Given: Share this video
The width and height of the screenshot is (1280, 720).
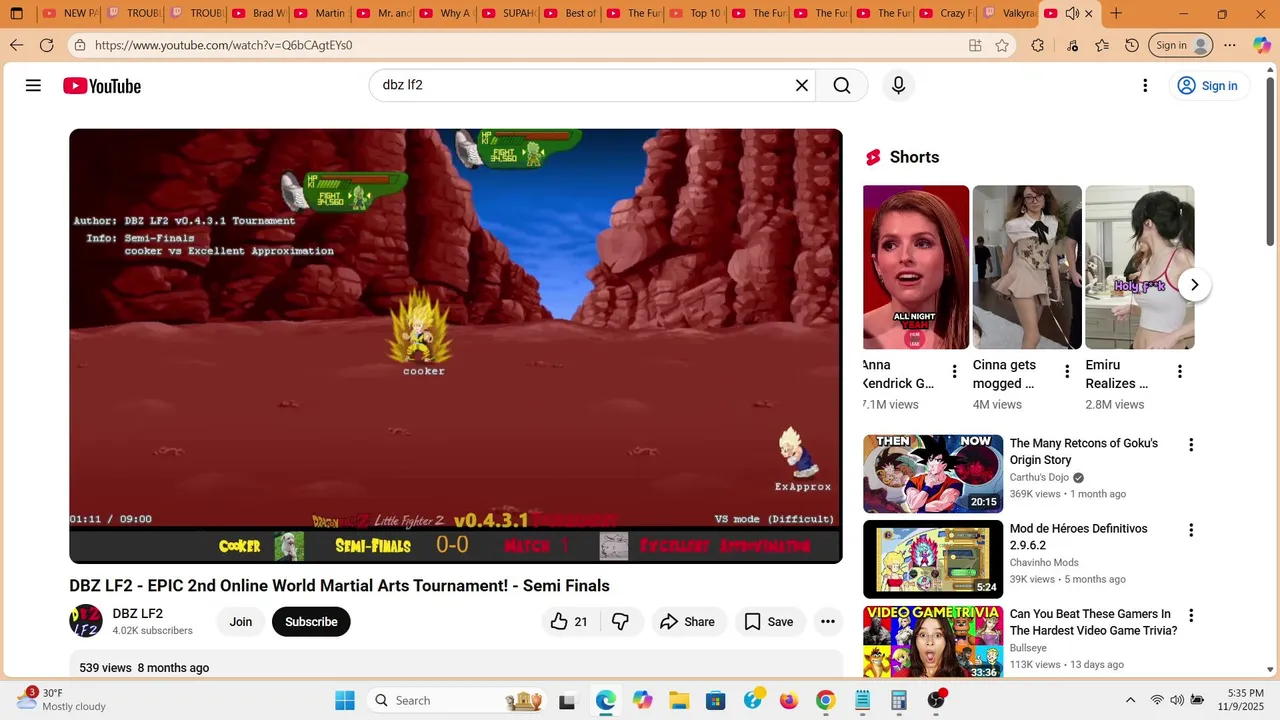Looking at the screenshot, I should 688,622.
